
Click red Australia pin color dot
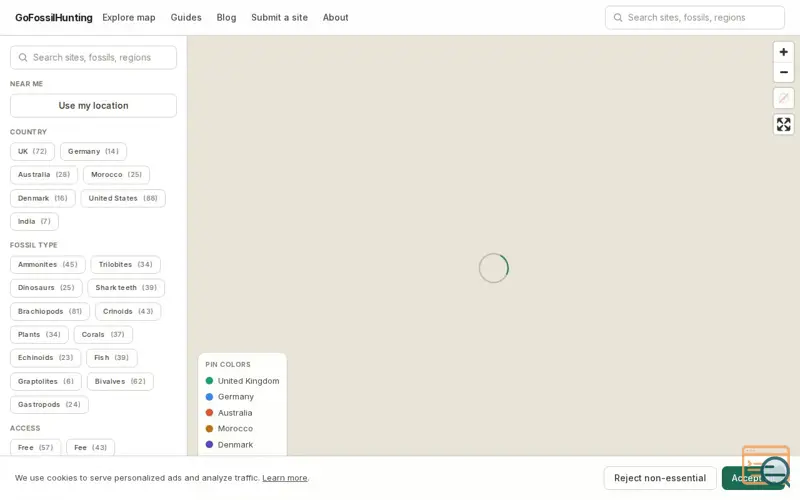(x=209, y=412)
